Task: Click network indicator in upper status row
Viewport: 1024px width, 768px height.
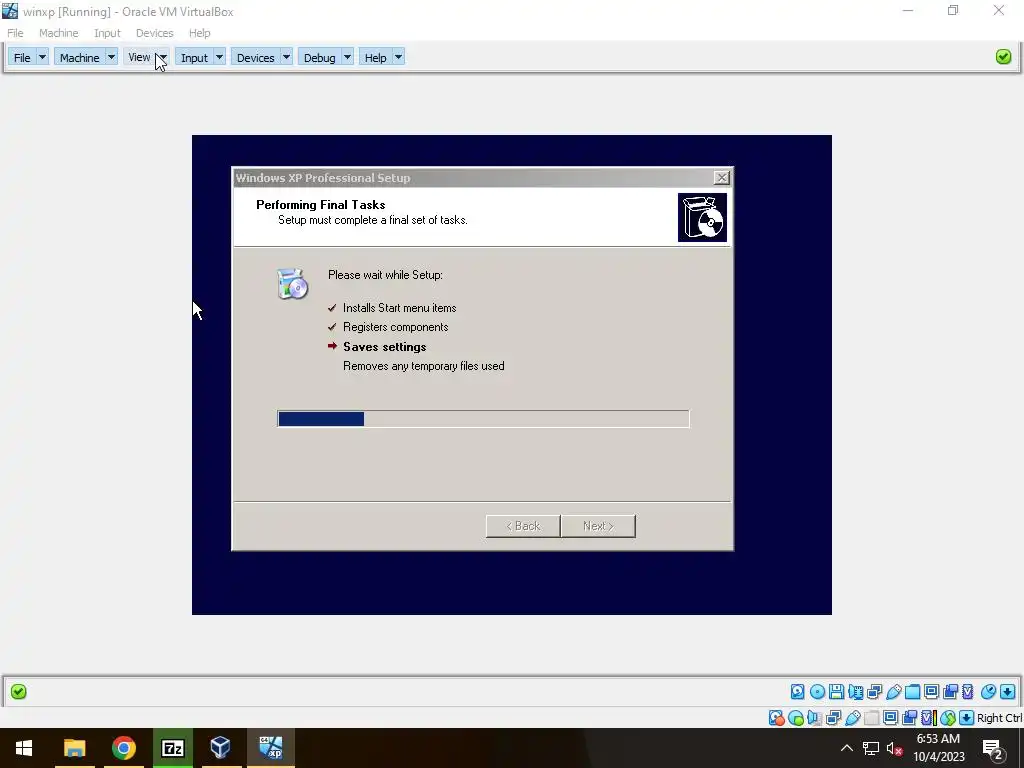Action: coord(874,692)
